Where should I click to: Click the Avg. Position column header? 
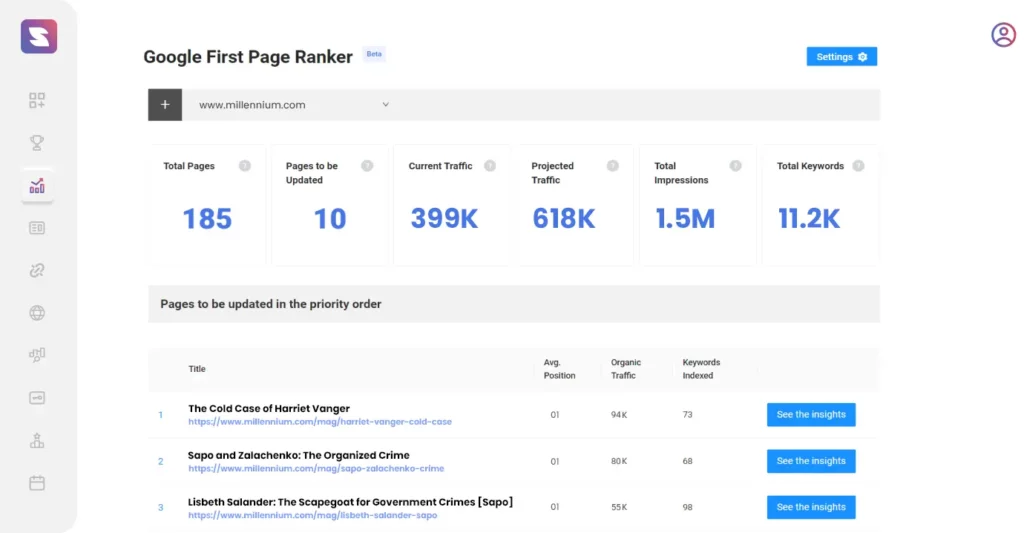click(x=560, y=369)
